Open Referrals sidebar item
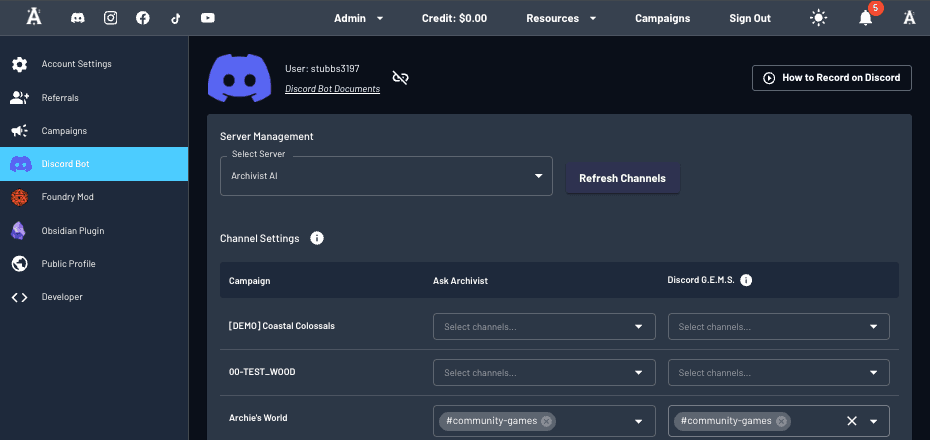The height and width of the screenshot is (440, 930). pos(94,98)
